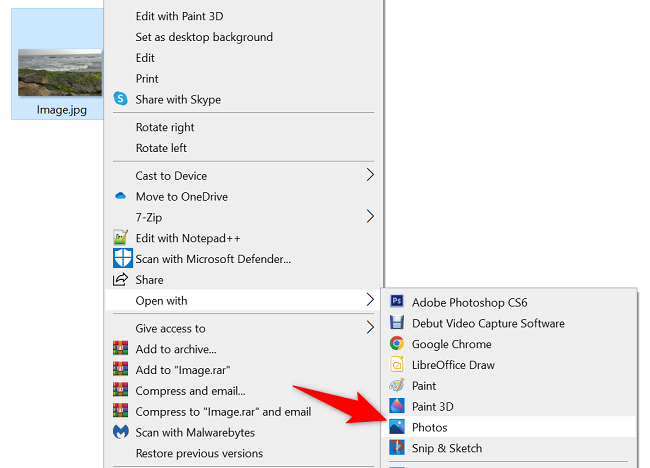
Task: Click the LibreOffice Draw icon
Action: pos(397,365)
